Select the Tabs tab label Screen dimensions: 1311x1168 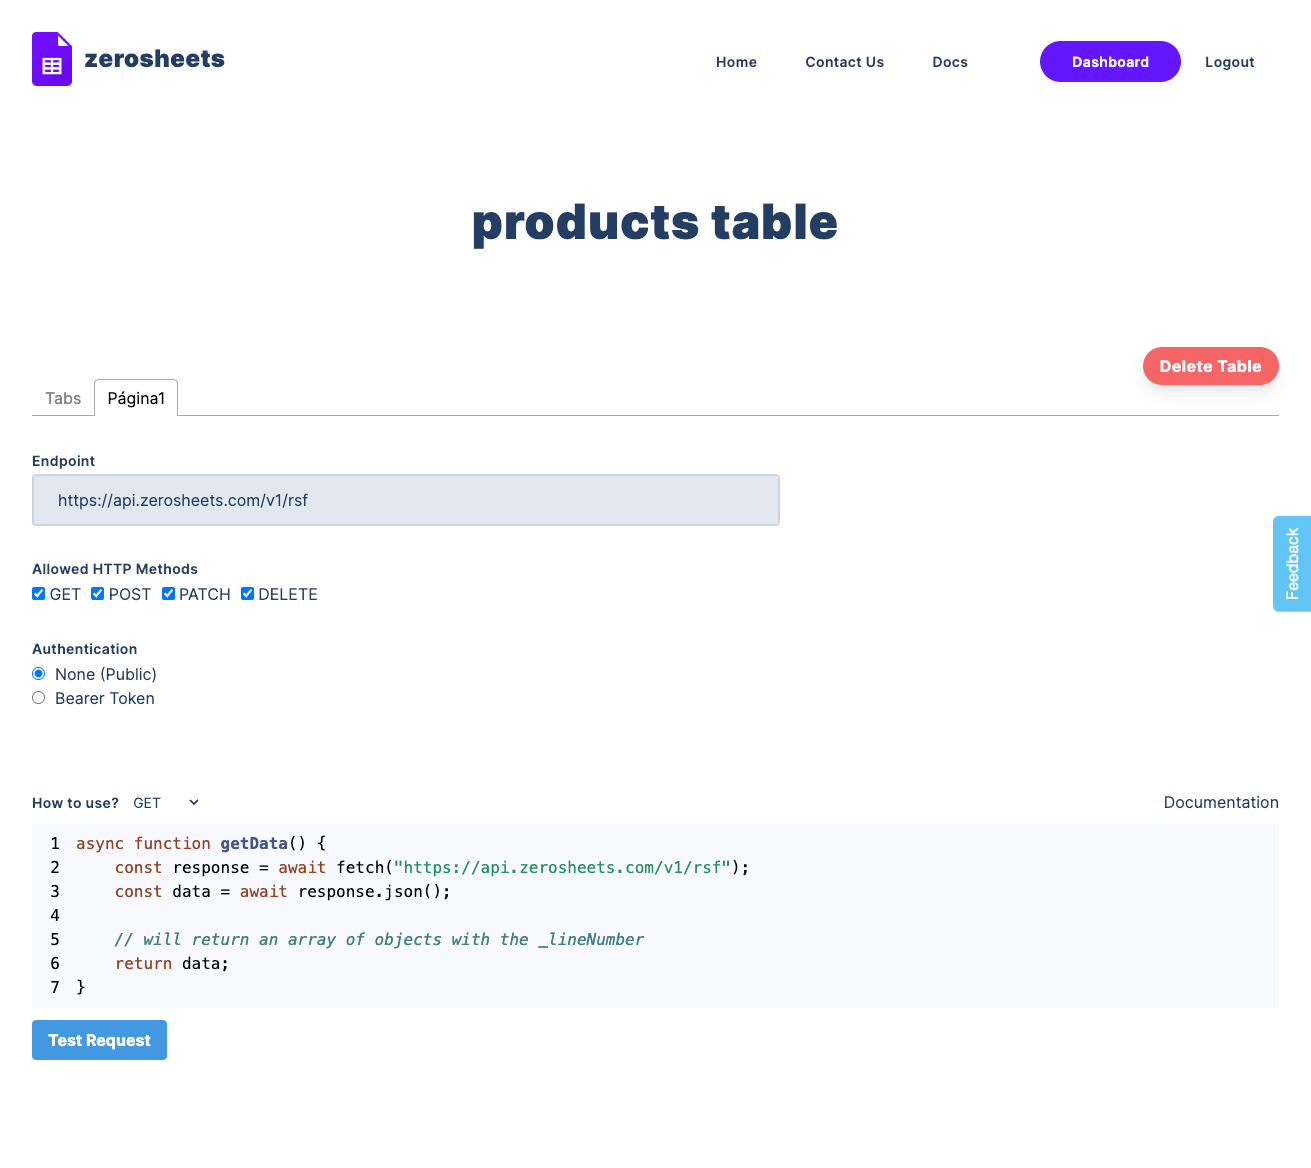click(x=63, y=398)
